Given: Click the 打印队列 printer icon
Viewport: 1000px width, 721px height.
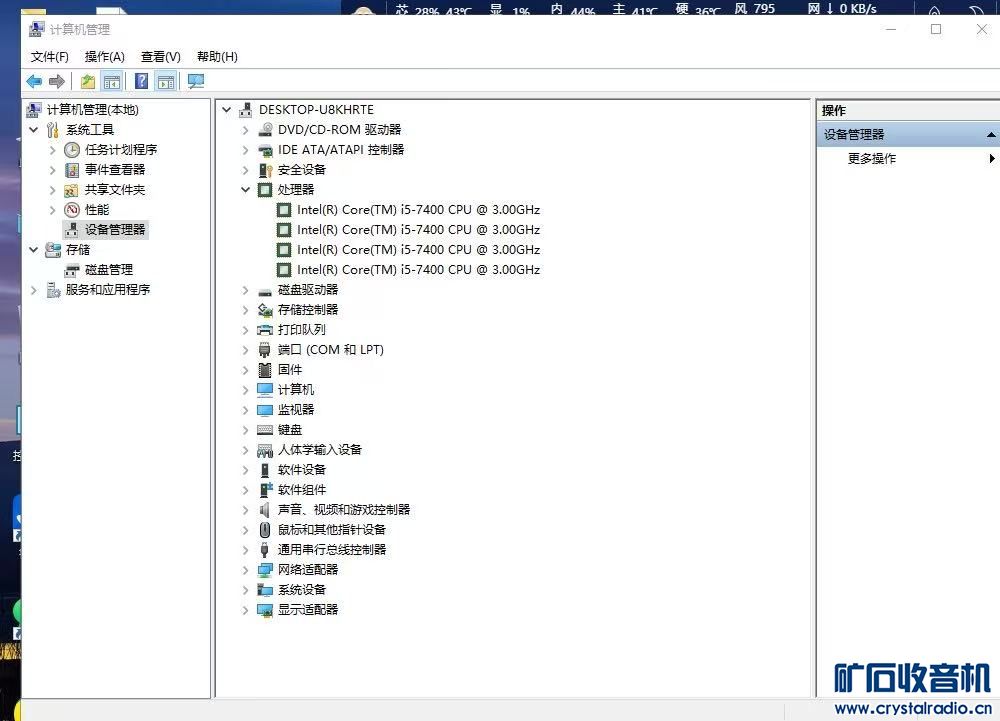Looking at the screenshot, I should [265, 330].
